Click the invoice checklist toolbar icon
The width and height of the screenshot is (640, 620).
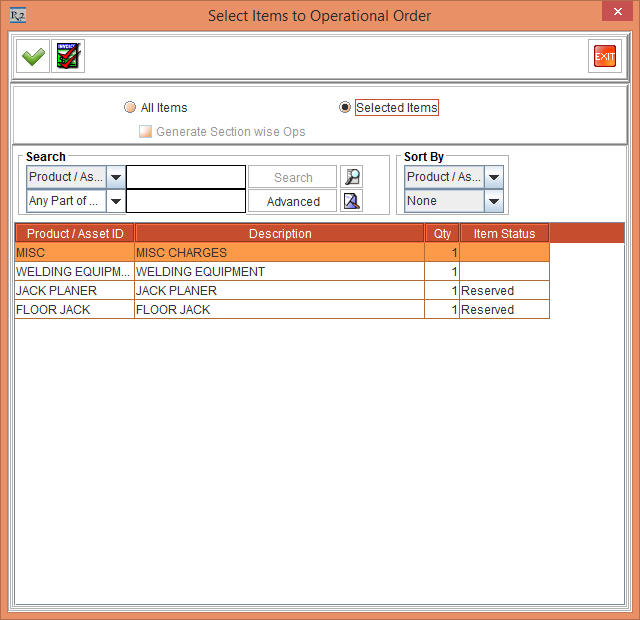[68, 57]
